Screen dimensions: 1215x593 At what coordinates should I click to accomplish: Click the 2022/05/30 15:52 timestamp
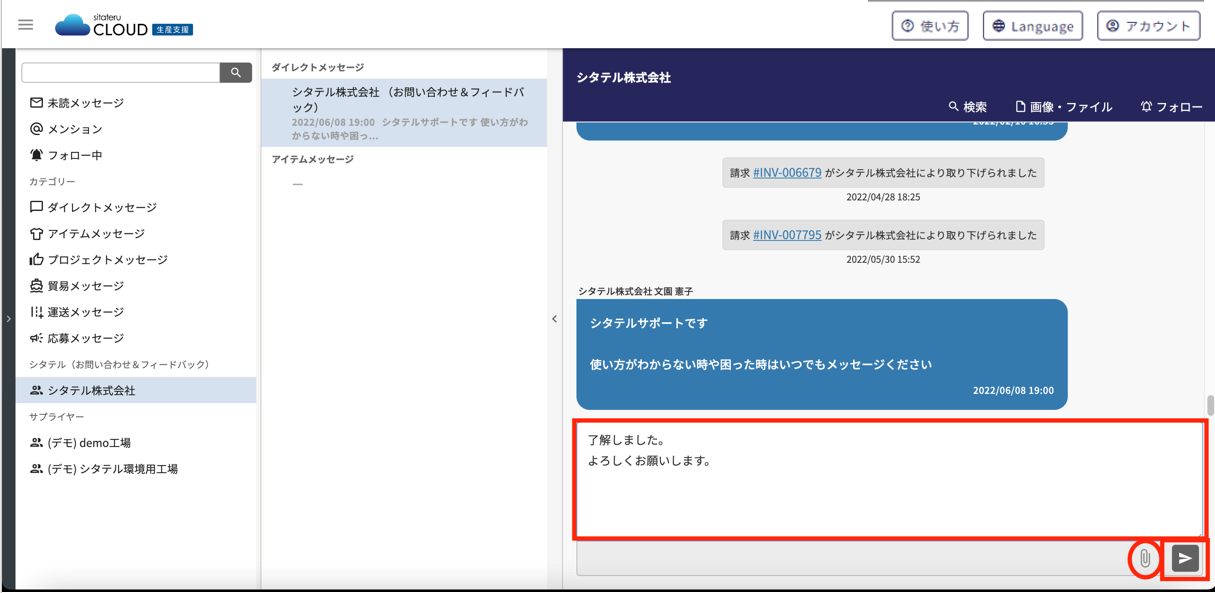point(883,259)
